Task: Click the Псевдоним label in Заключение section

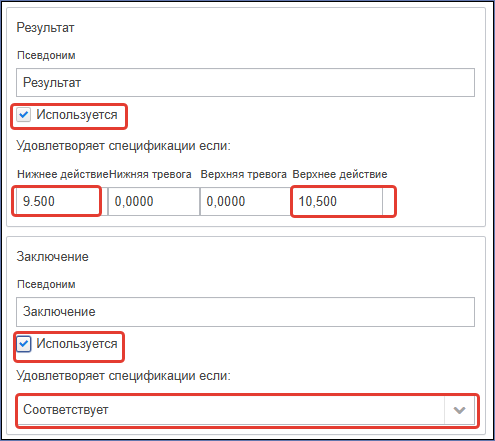Action: (x=46, y=284)
